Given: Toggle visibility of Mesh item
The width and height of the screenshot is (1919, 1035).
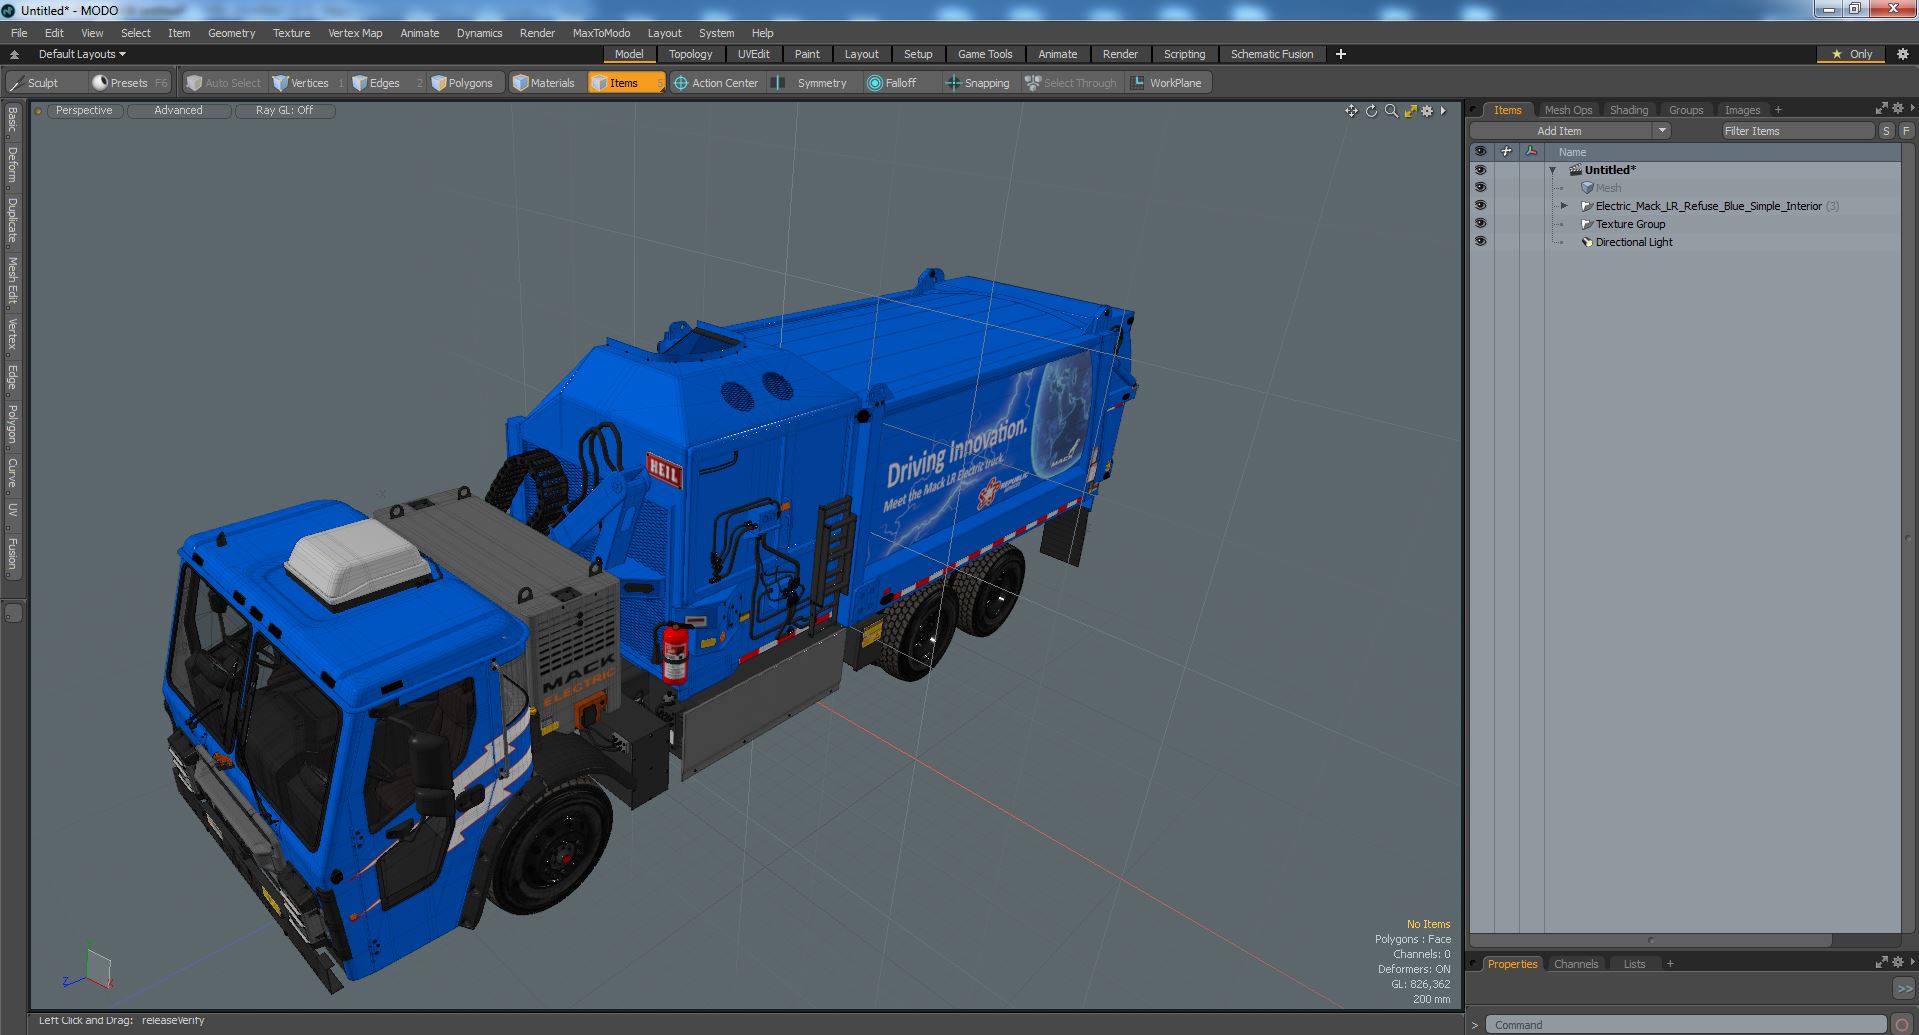Looking at the screenshot, I should 1480,188.
